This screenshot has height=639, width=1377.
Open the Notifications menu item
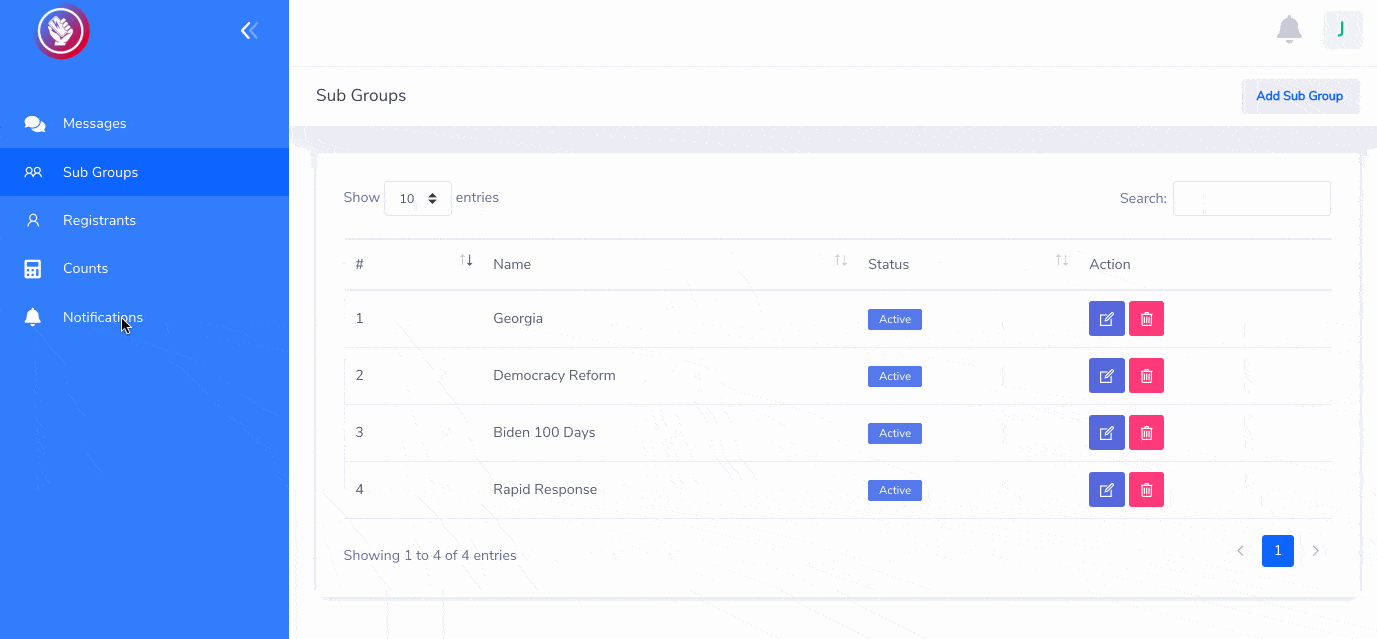(144, 317)
